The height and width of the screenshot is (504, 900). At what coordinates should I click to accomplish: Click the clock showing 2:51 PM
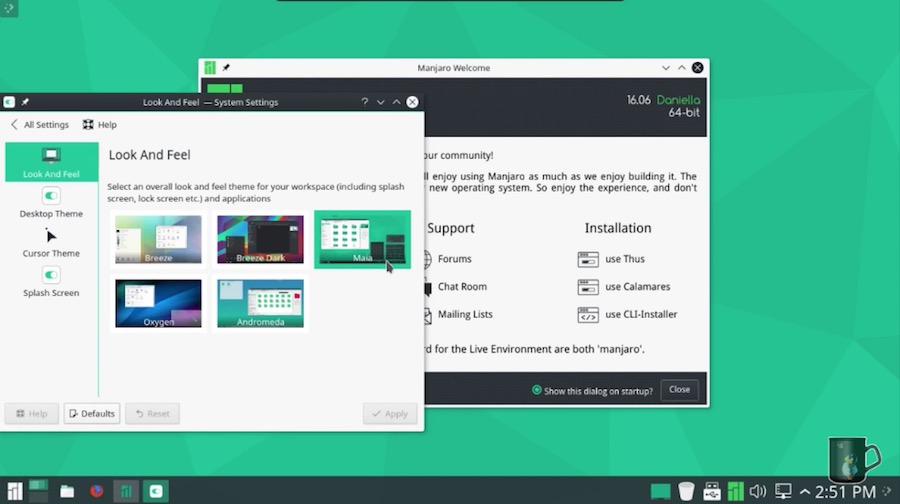click(845, 492)
